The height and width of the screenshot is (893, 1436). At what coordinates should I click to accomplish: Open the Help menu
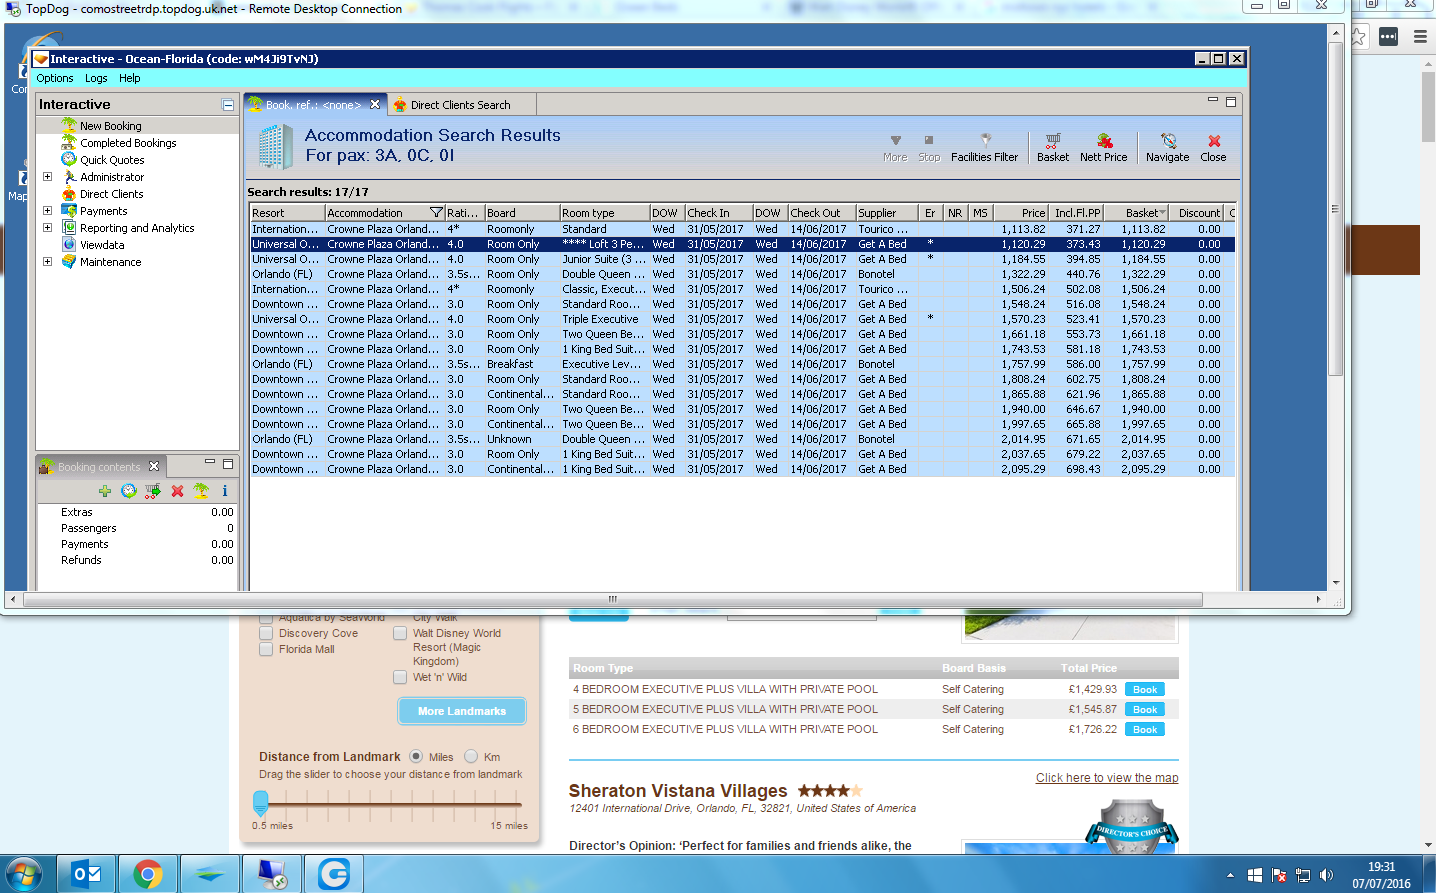[130, 78]
